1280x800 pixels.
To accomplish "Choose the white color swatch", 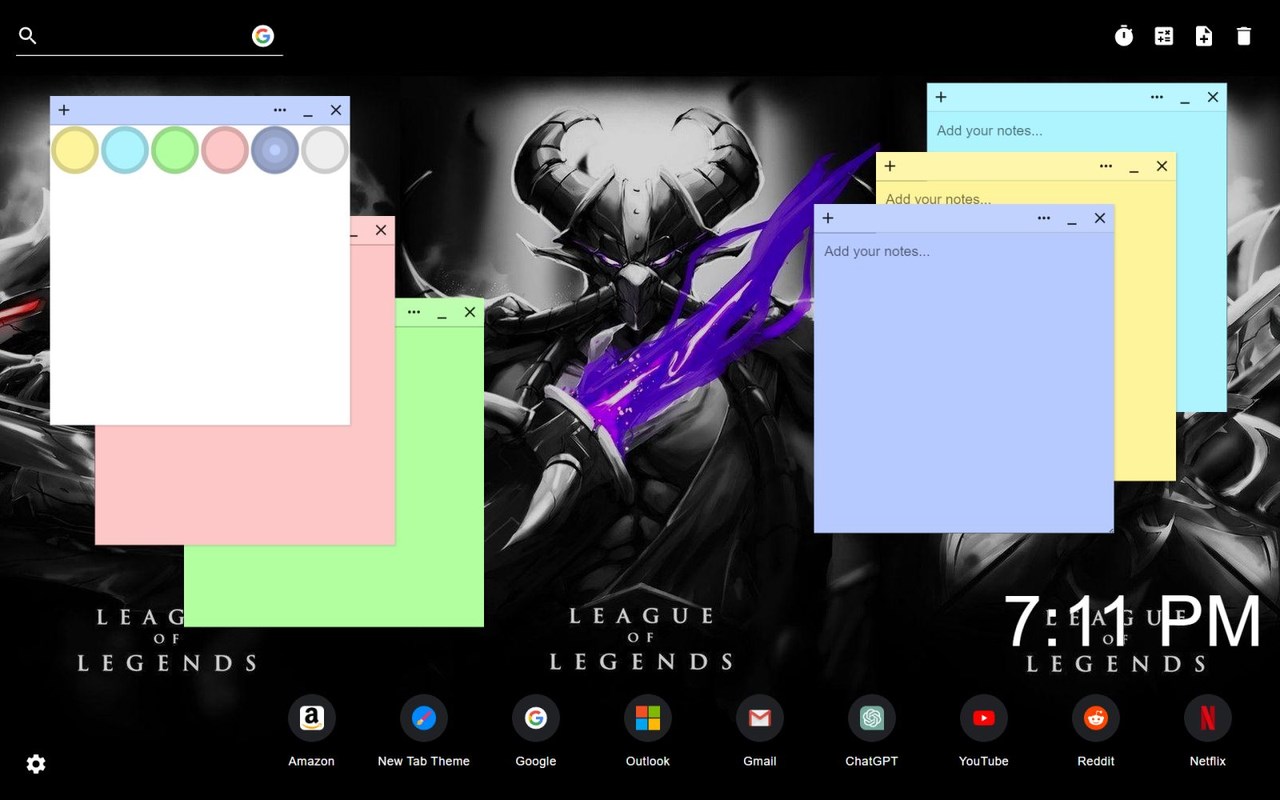I will click(325, 150).
